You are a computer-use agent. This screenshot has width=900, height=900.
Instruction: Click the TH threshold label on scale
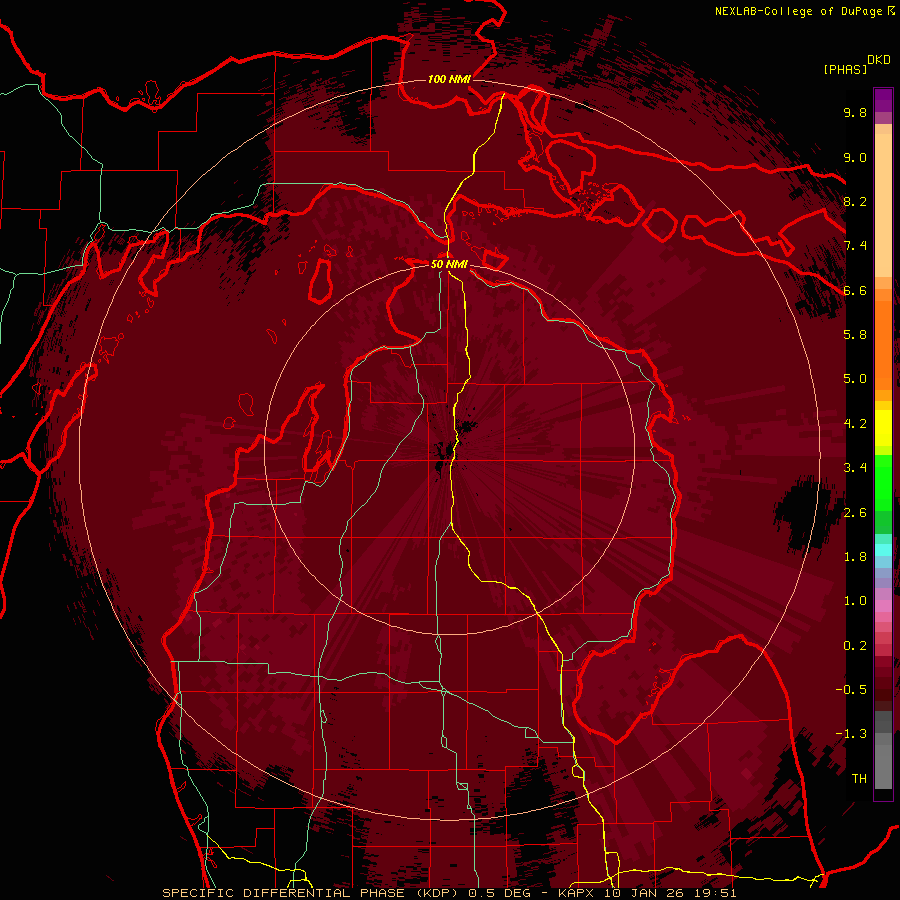click(859, 779)
